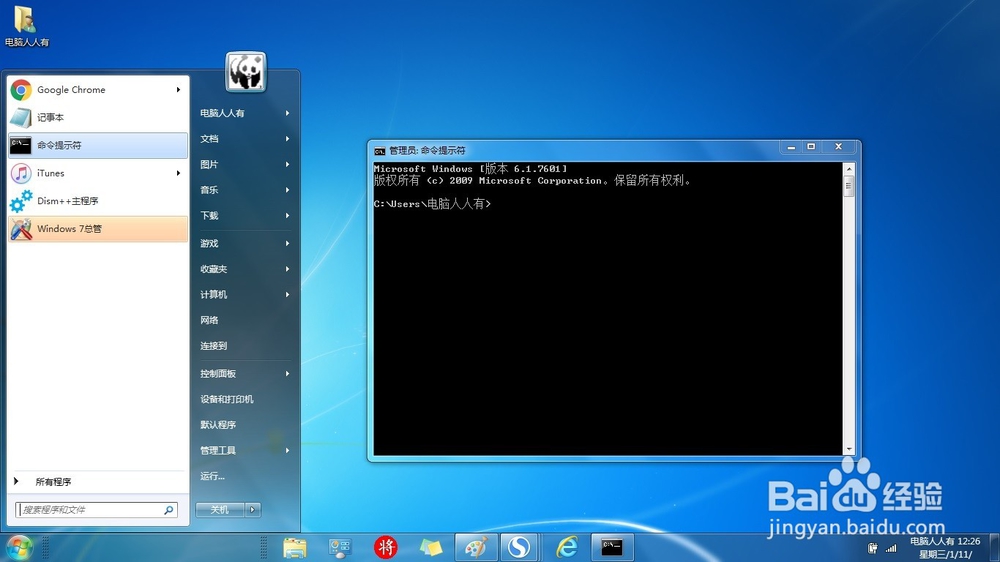Open the Paint palette taskbar icon
Screen dimensions: 1000x562
476,547
